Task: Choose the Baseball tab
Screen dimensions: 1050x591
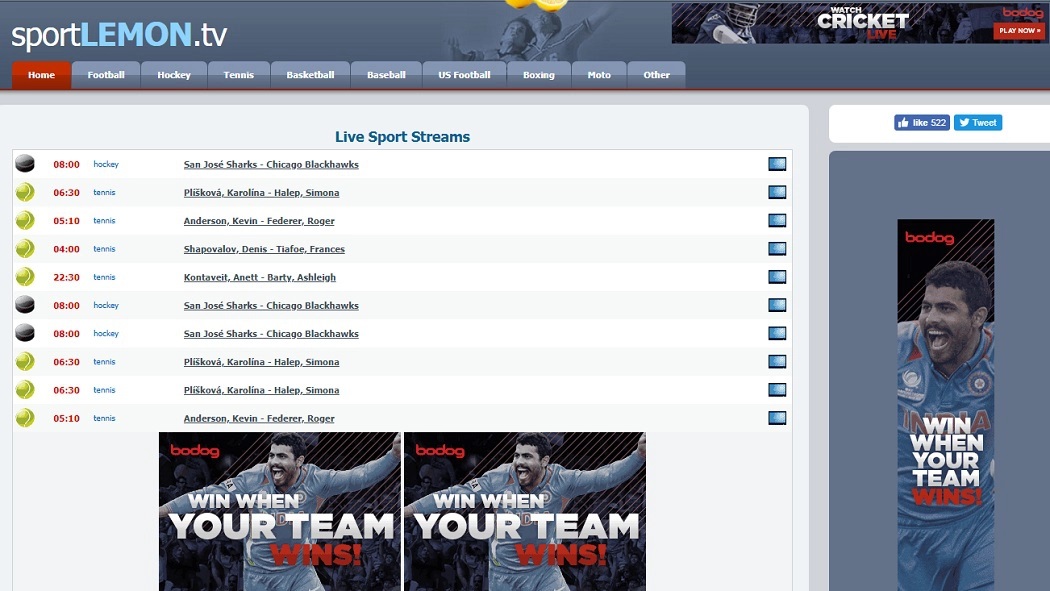Action: [x=386, y=75]
